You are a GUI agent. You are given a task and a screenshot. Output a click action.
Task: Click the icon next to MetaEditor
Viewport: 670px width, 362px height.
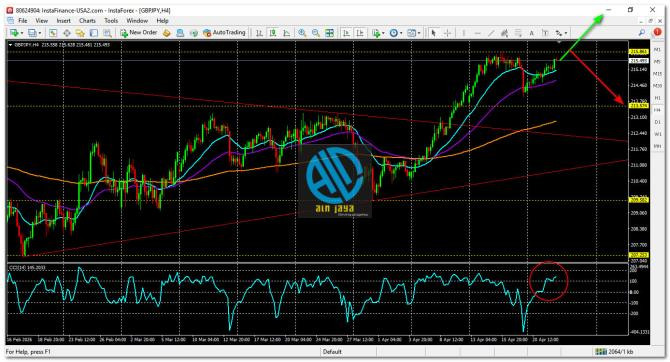pos(180,33)
